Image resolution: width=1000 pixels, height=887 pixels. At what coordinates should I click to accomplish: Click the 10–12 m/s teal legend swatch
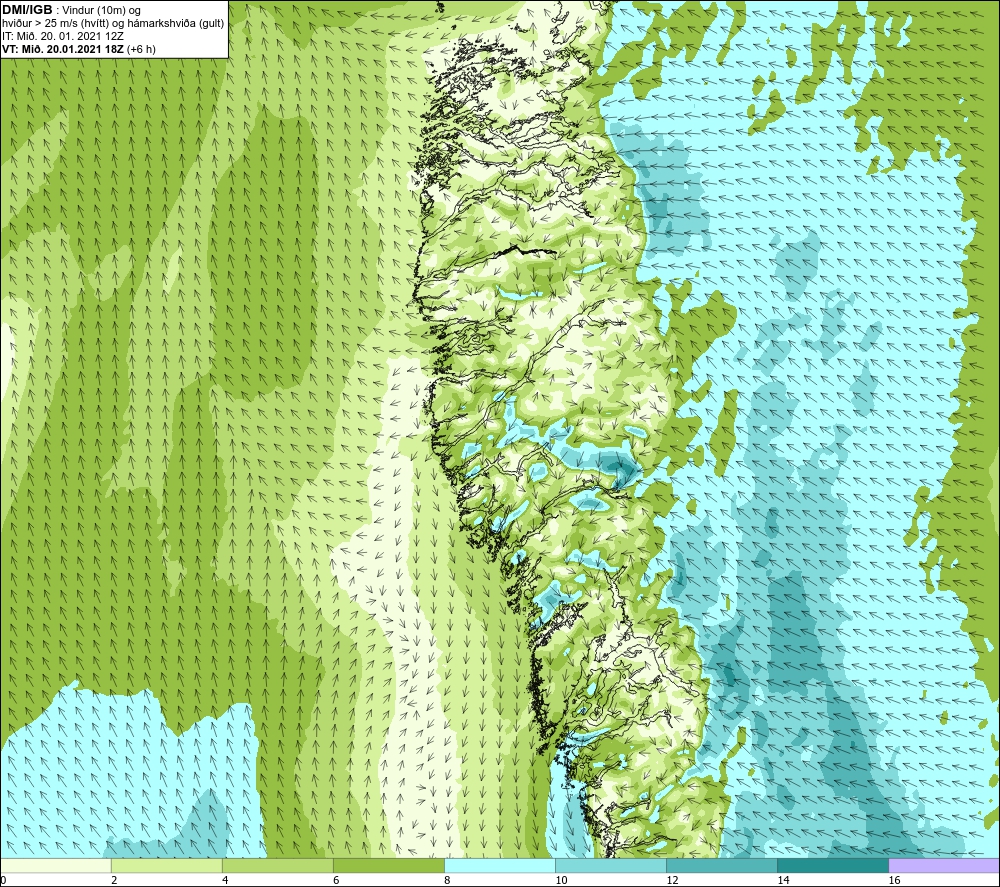(x=611, y=865)
